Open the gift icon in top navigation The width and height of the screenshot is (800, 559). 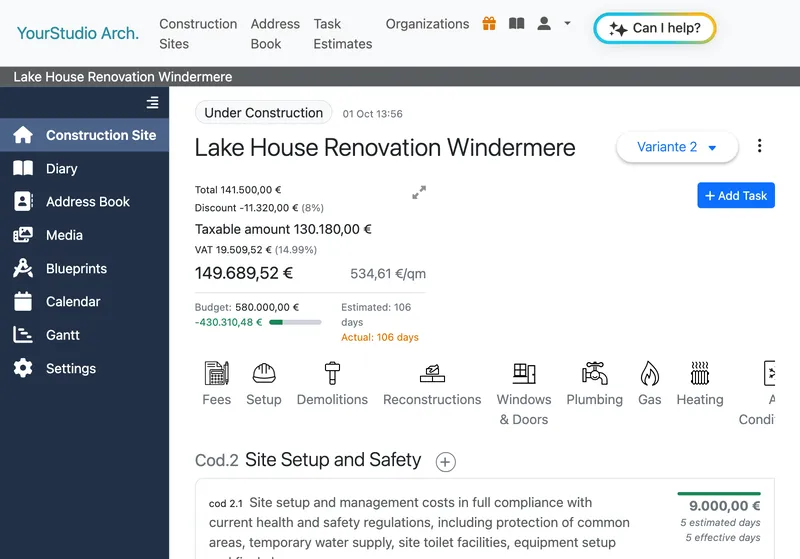(x=489, y=23)
